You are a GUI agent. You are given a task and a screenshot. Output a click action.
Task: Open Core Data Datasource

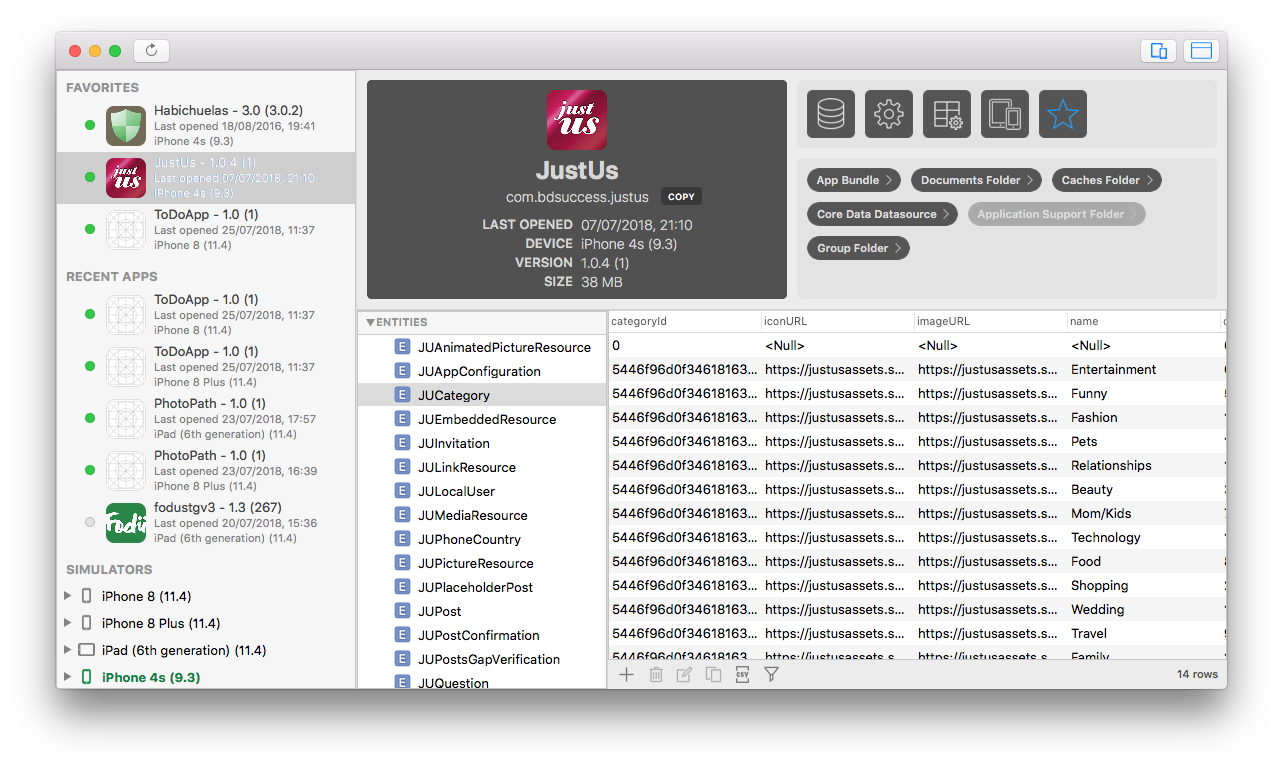[882, 214]
